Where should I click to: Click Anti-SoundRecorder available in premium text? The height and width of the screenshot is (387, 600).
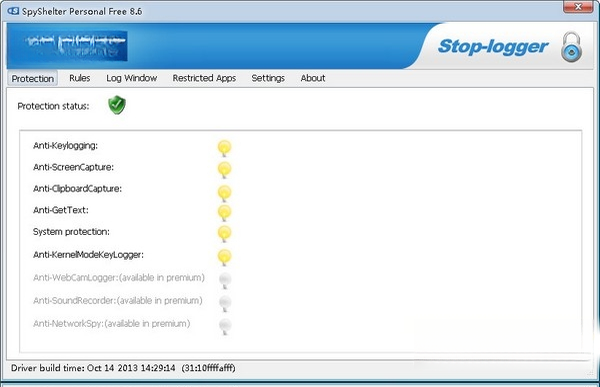point(118,300)
